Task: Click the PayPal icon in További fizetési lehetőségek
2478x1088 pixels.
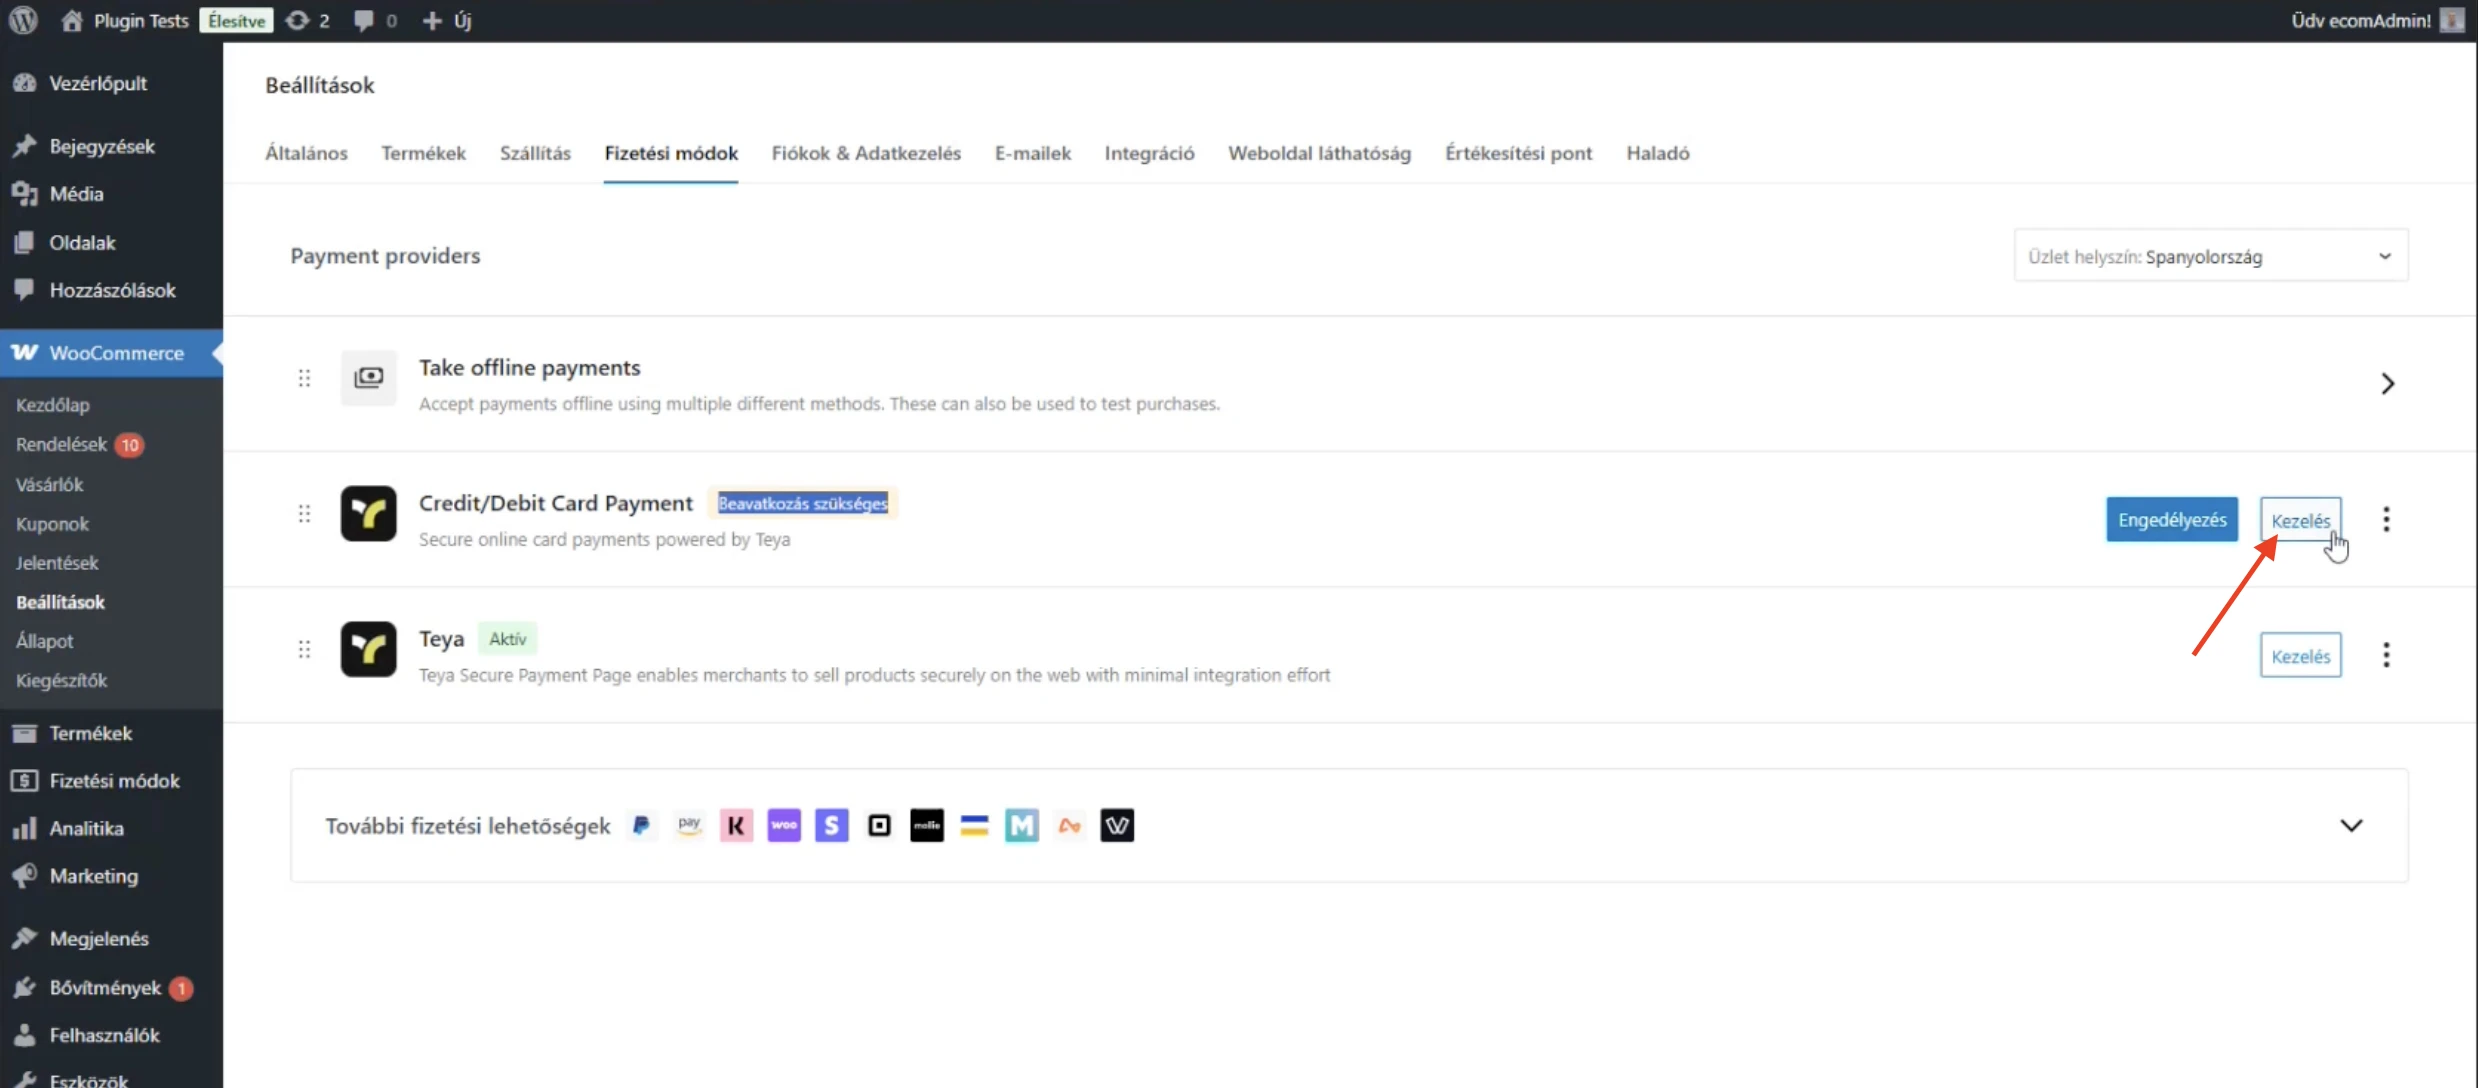Action: pos(641,825)
